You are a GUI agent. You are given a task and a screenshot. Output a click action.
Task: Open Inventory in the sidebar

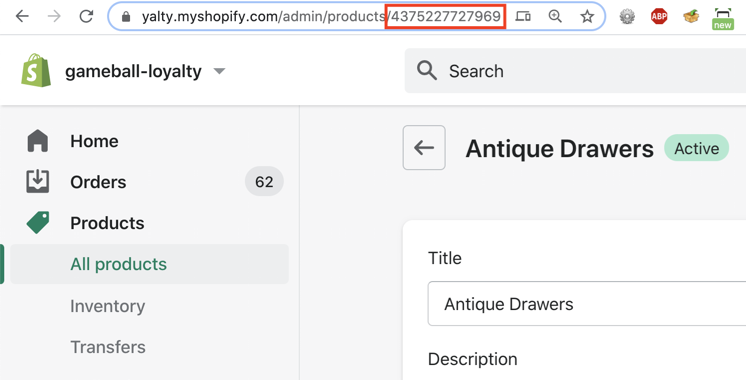108,306
